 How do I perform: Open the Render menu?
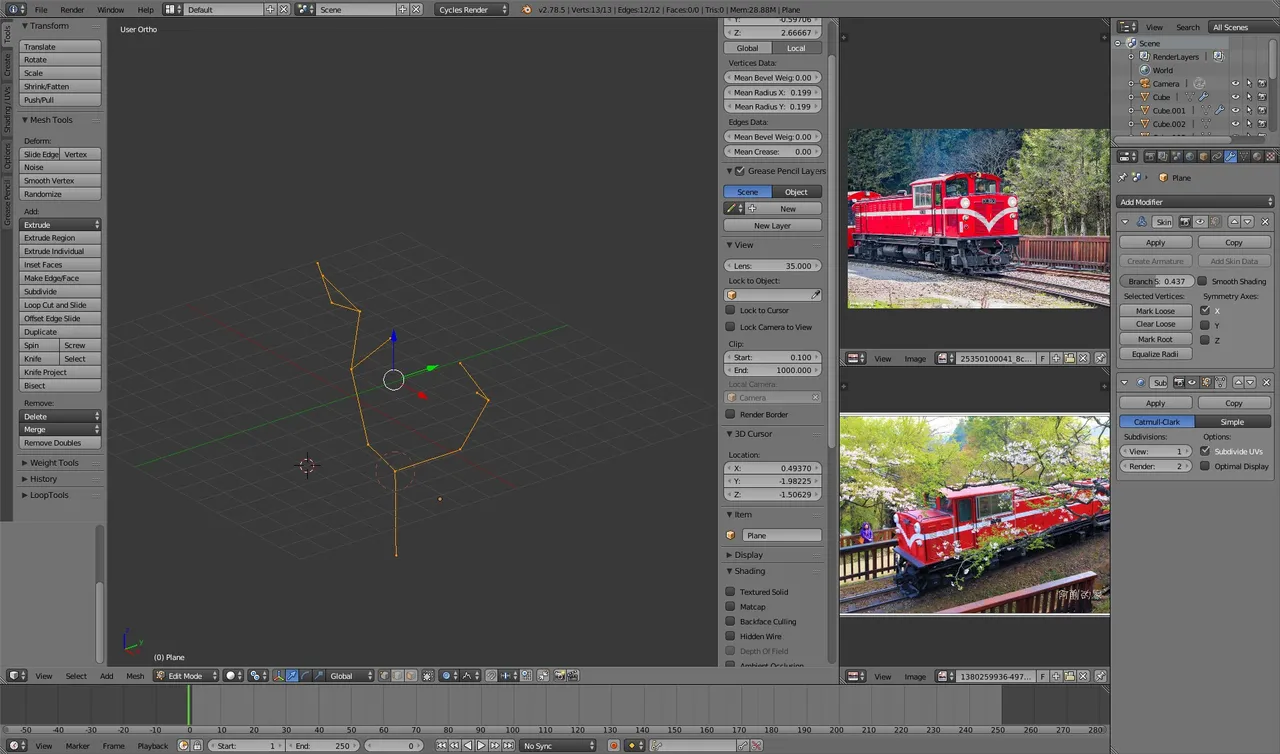[72, 9]
